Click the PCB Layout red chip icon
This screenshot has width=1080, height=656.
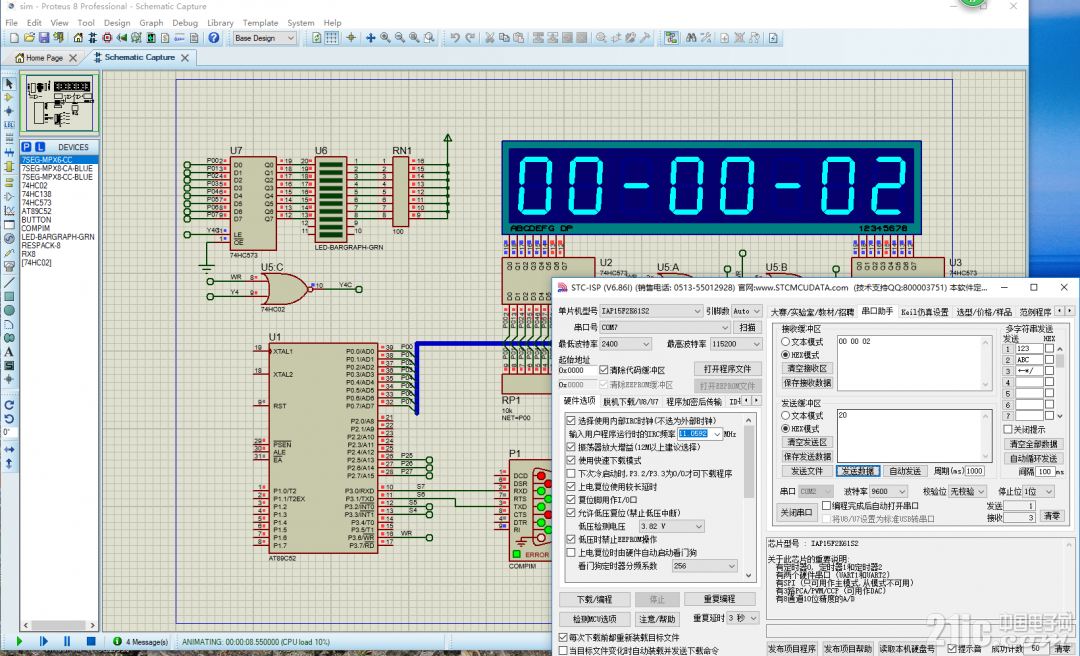107,38
